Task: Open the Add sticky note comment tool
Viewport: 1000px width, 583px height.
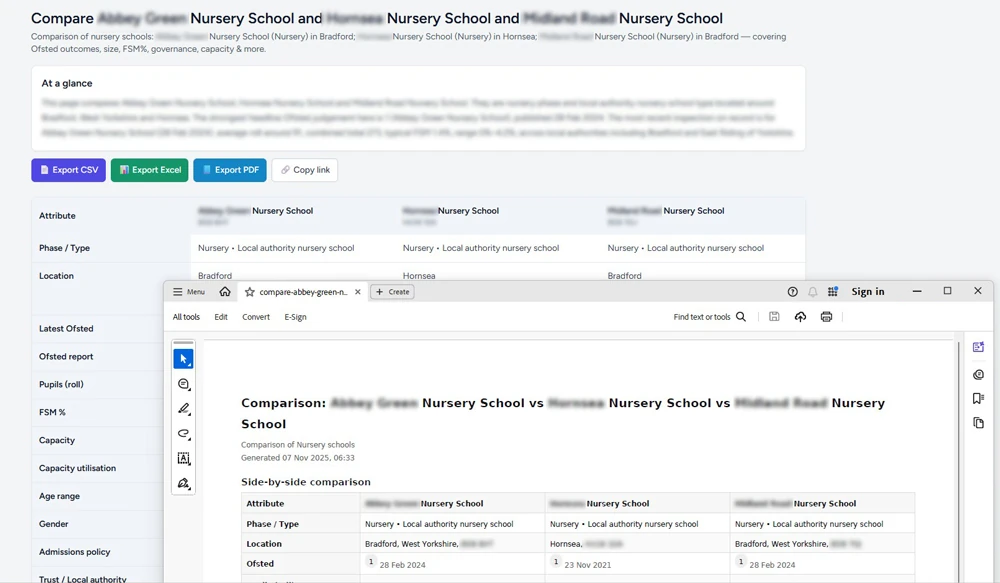Action: pos(183,384)
